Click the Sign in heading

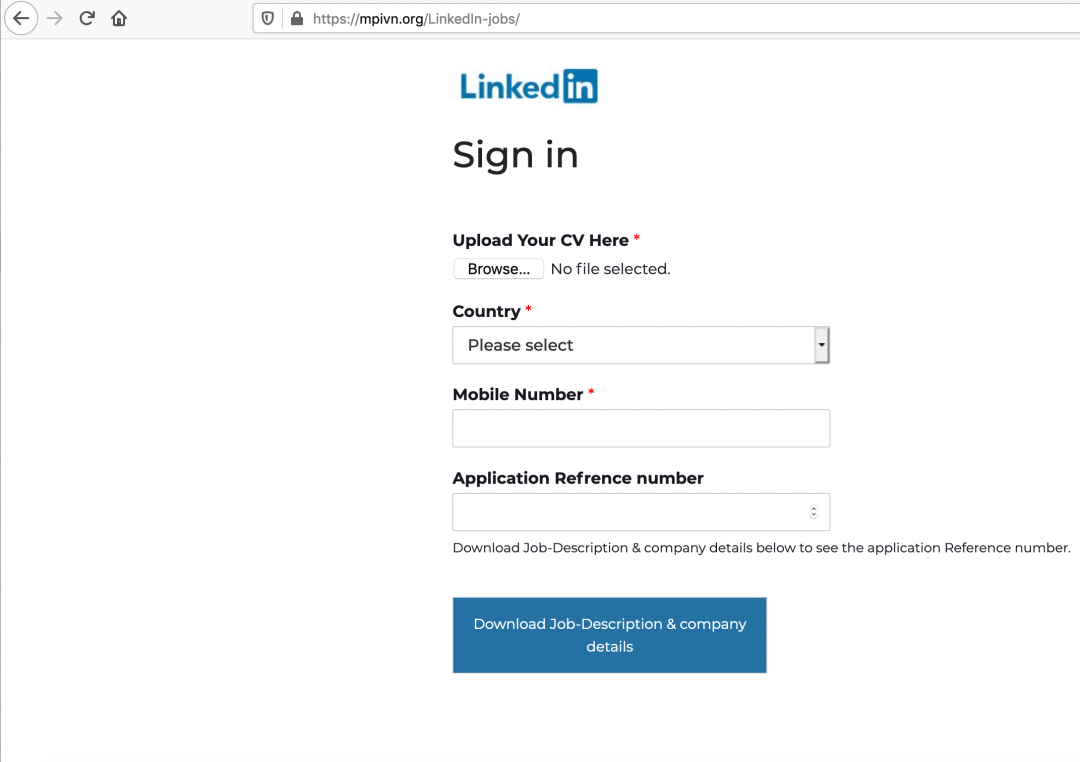515,155
